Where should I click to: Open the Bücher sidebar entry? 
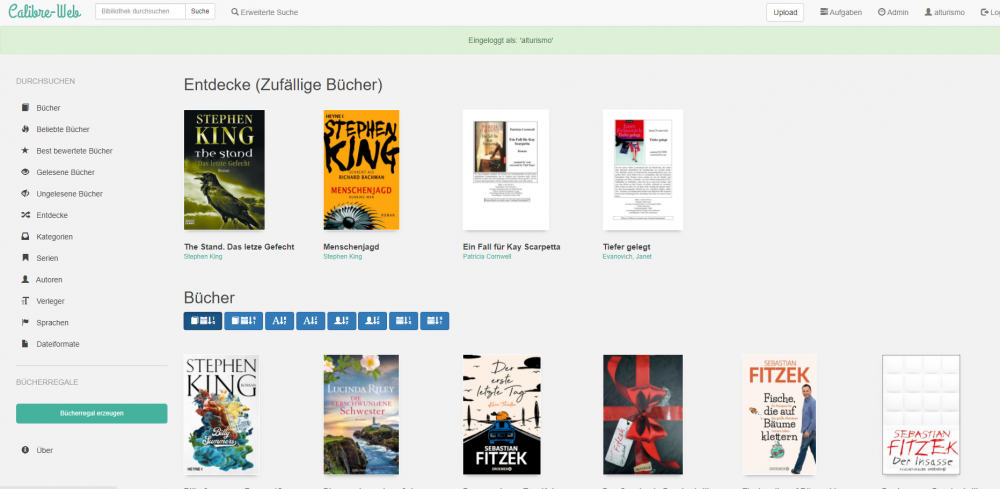tap(41, 108)
